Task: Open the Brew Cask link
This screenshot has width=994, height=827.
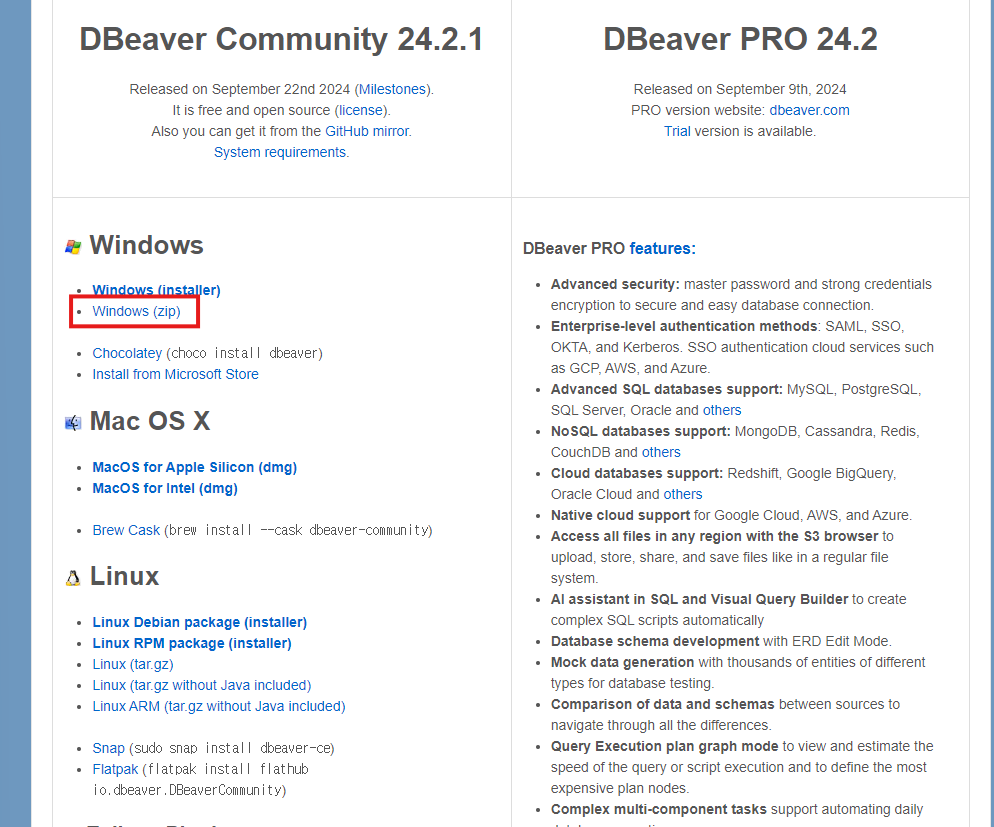Action: point(126,530)
